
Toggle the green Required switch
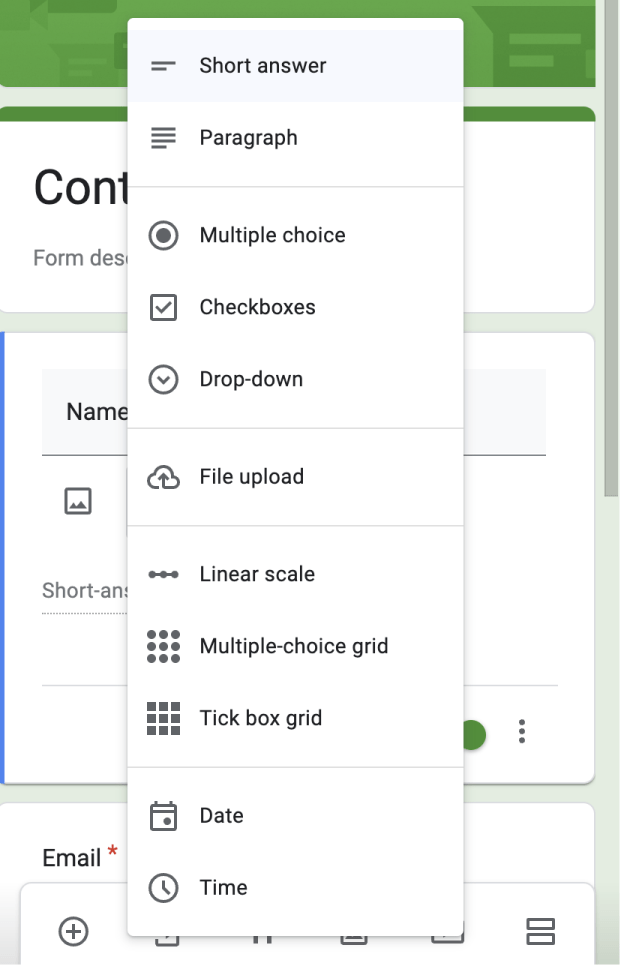[474, 735]
